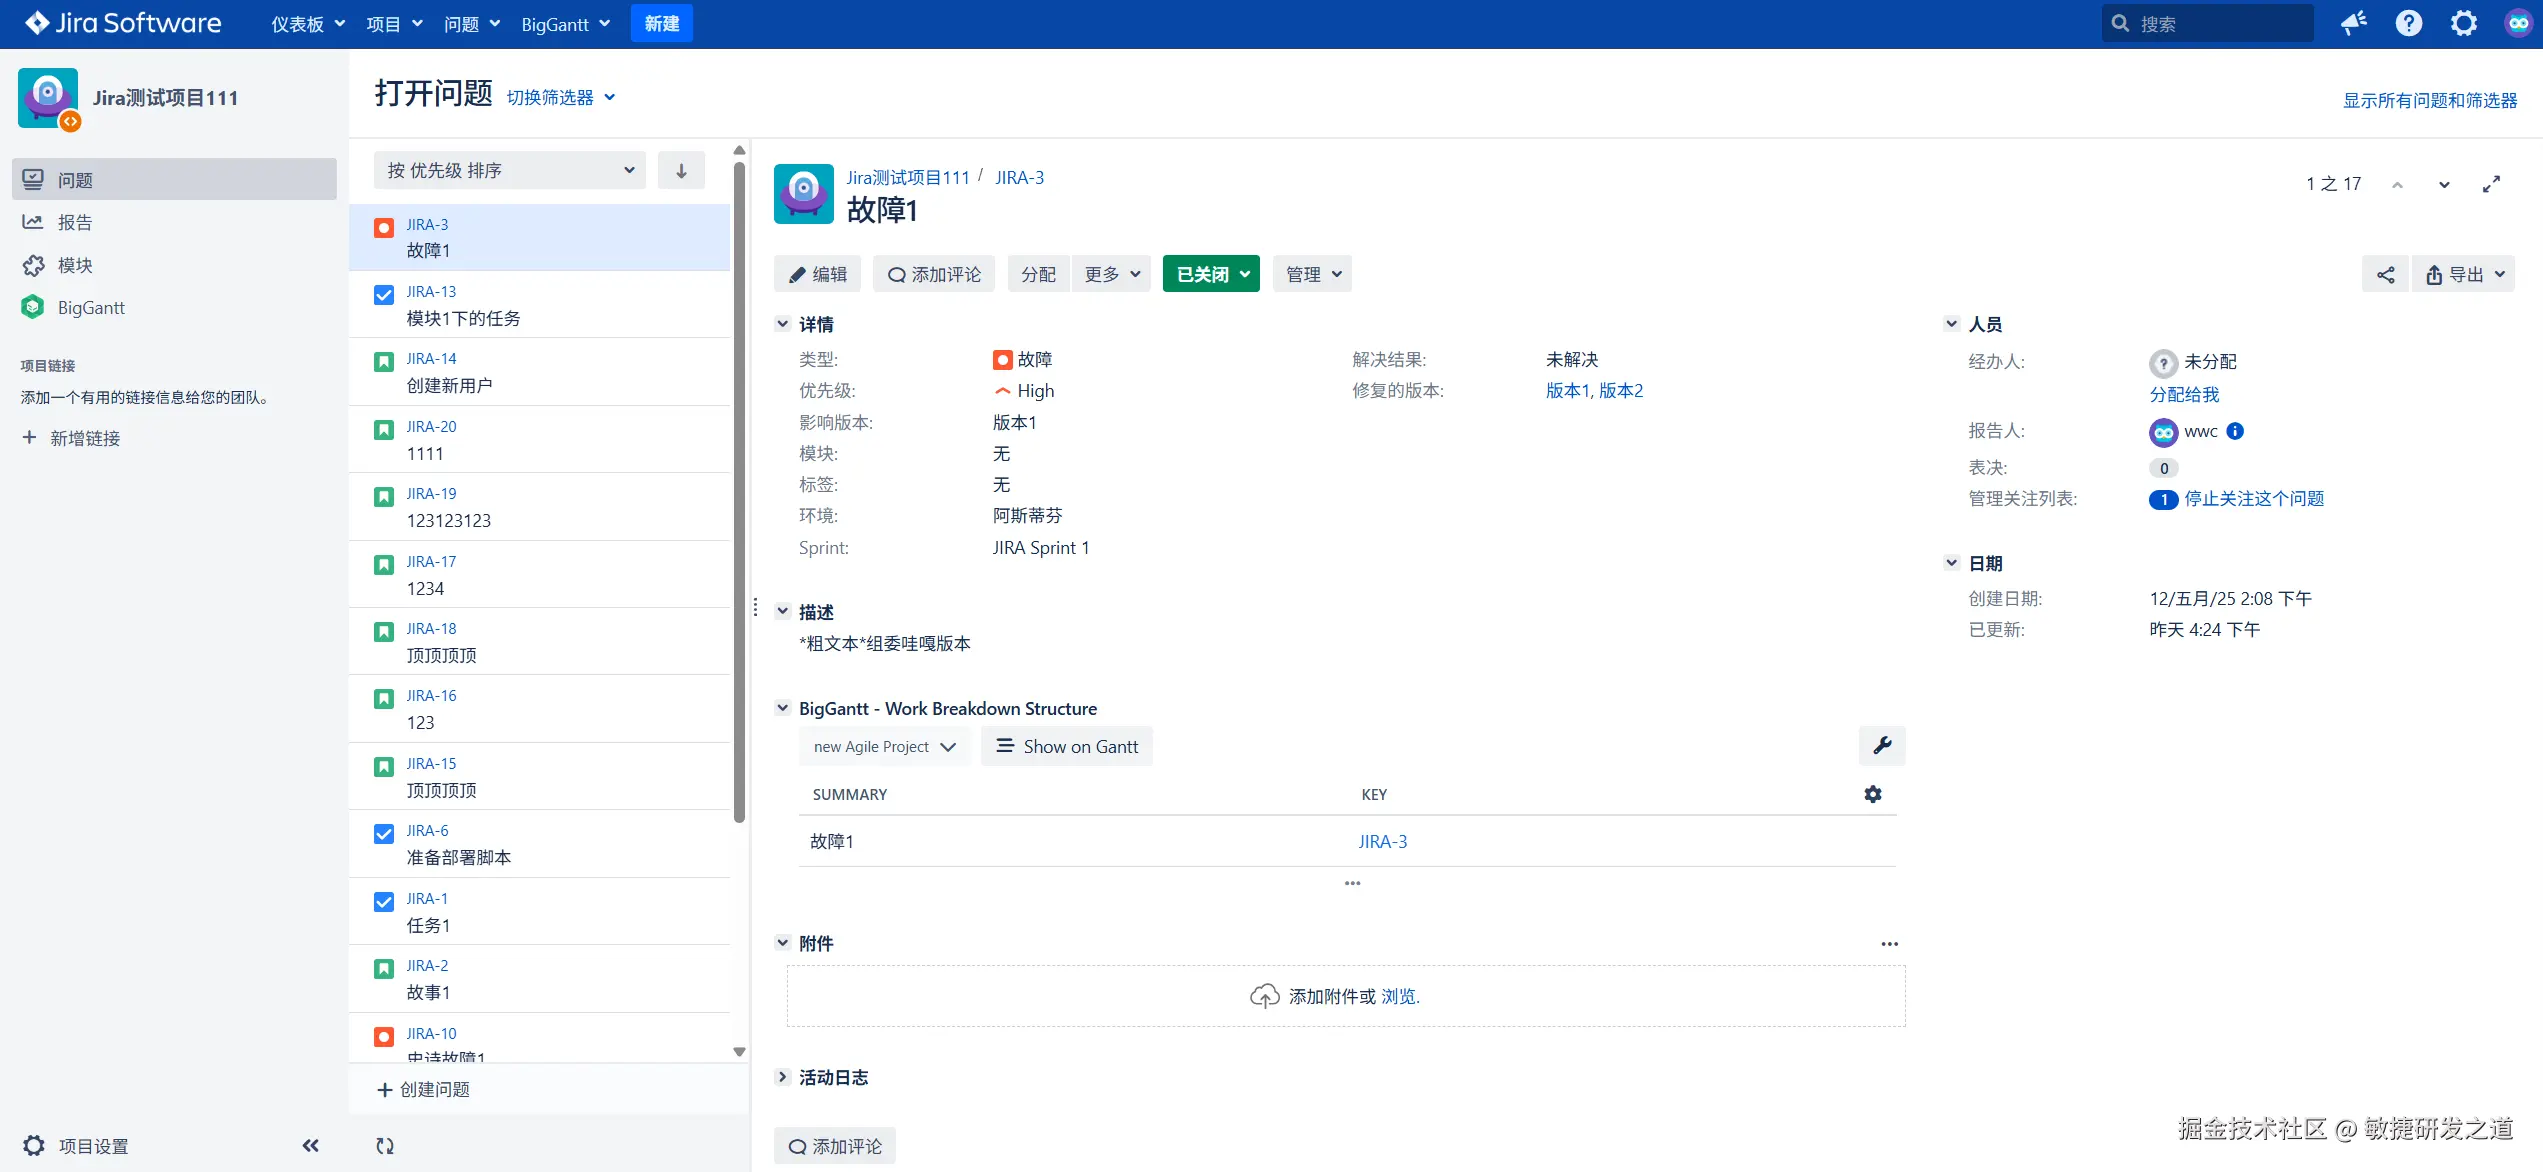Click the 分配给我 link
Image resolution: width=2543 pixels, height=1172 pixels.
(2184, 394)
